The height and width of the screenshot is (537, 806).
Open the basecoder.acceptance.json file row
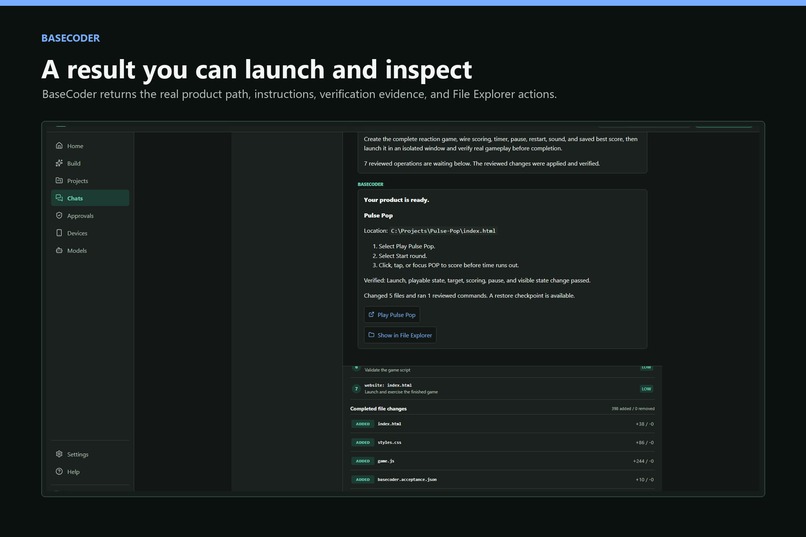[x=502, y=479]
